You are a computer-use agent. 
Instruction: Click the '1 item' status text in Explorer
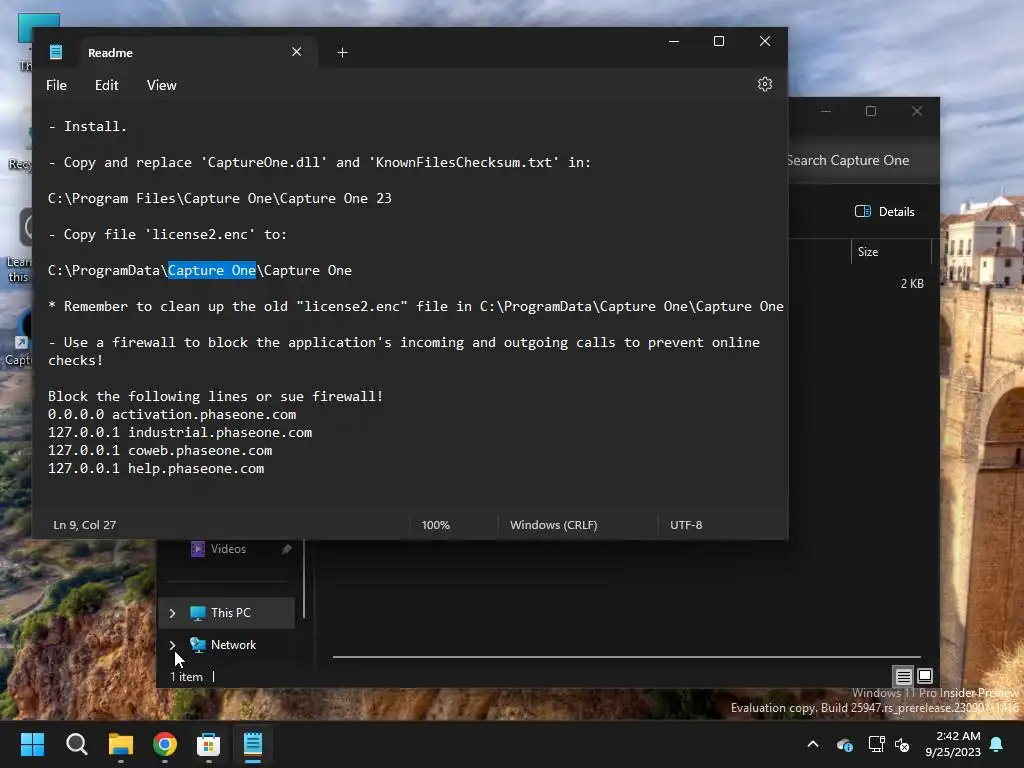pyautogui.click(x=186, y=677)
